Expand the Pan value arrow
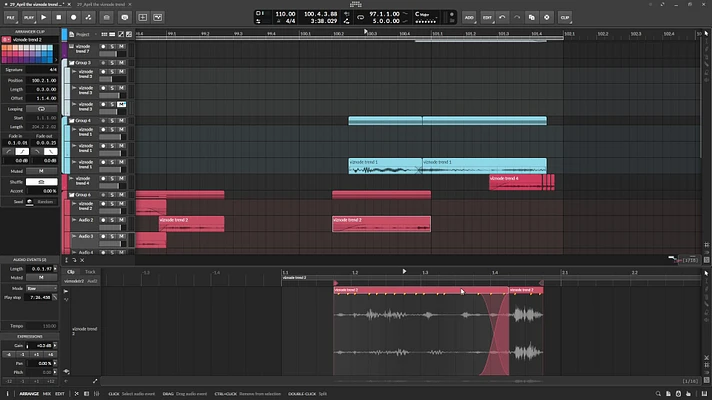712x400 pixels. tap(55, 363)
